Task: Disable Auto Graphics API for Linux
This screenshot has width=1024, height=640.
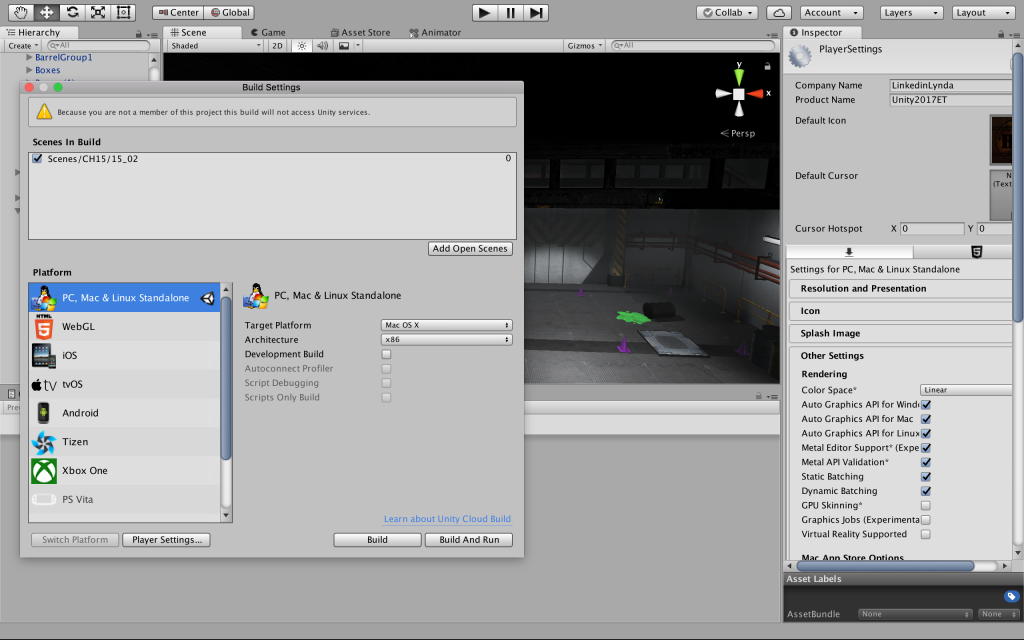Action: coord(925,434)
